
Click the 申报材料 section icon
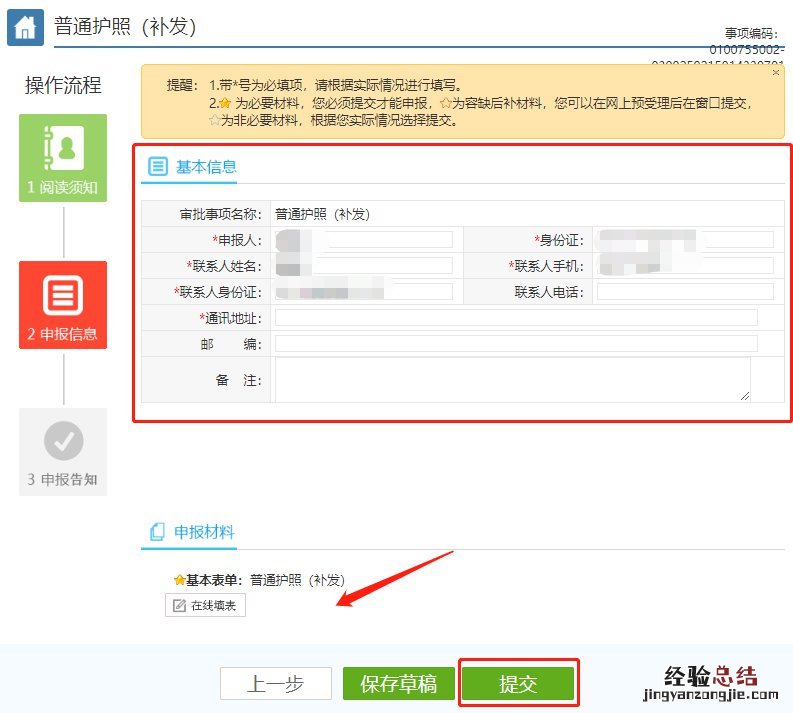click(157, 533)
